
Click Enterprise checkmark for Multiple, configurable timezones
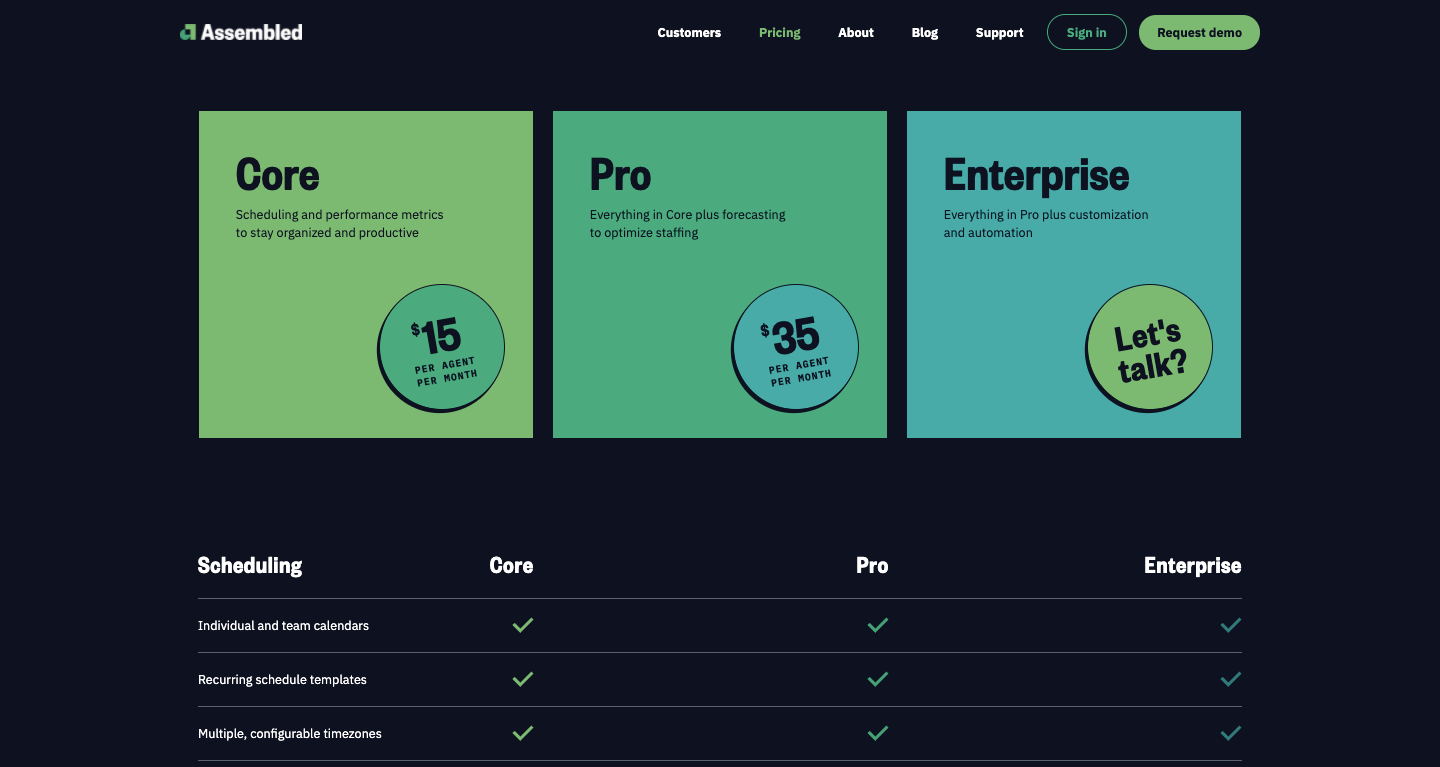[1231, 733]
